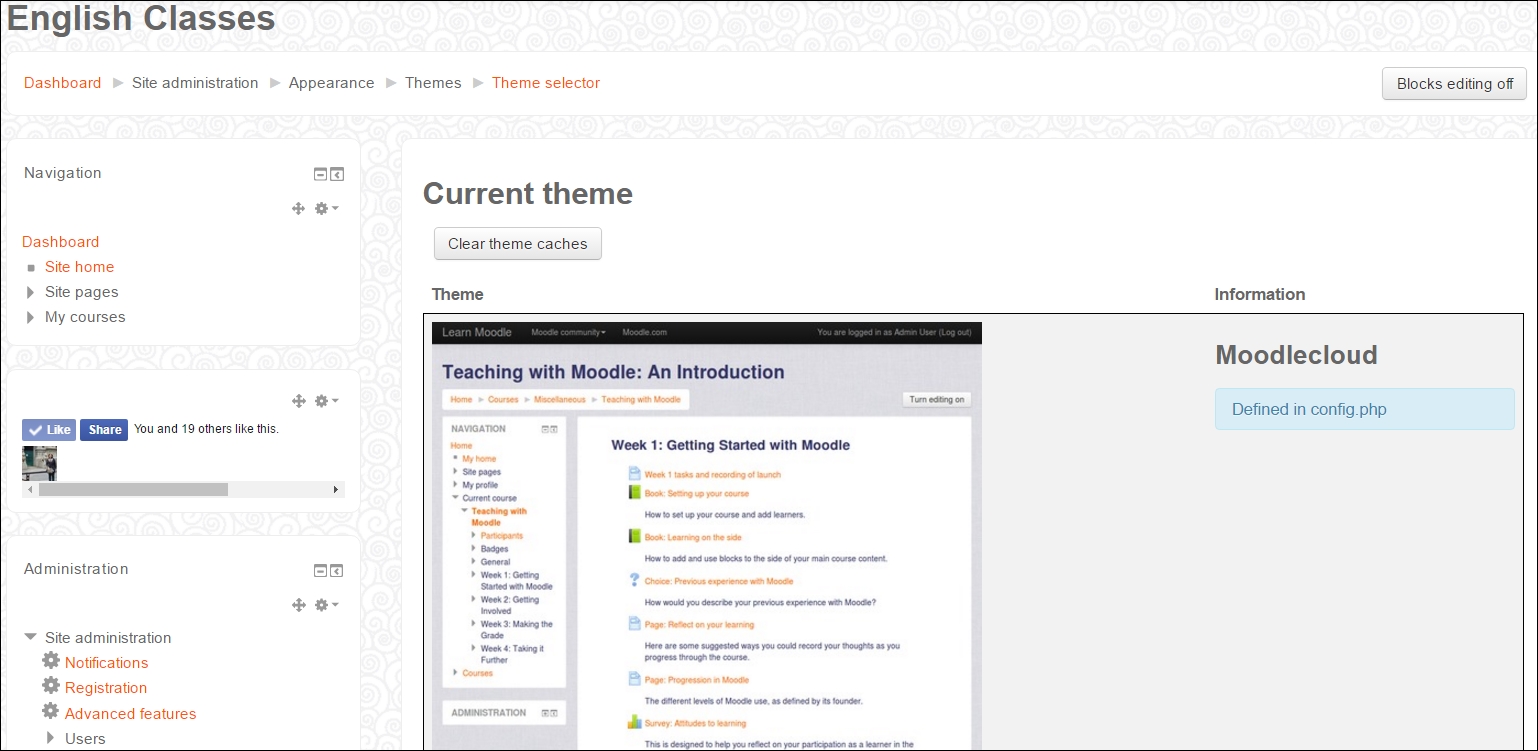Screen dimensions: 1538x751
Task: Open the Administration block actions gear menu
Action: tap(326, 605)
